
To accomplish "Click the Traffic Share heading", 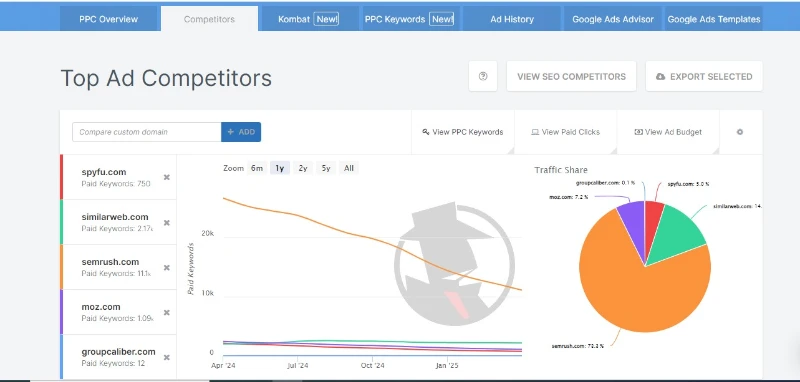I will [561, 170].
